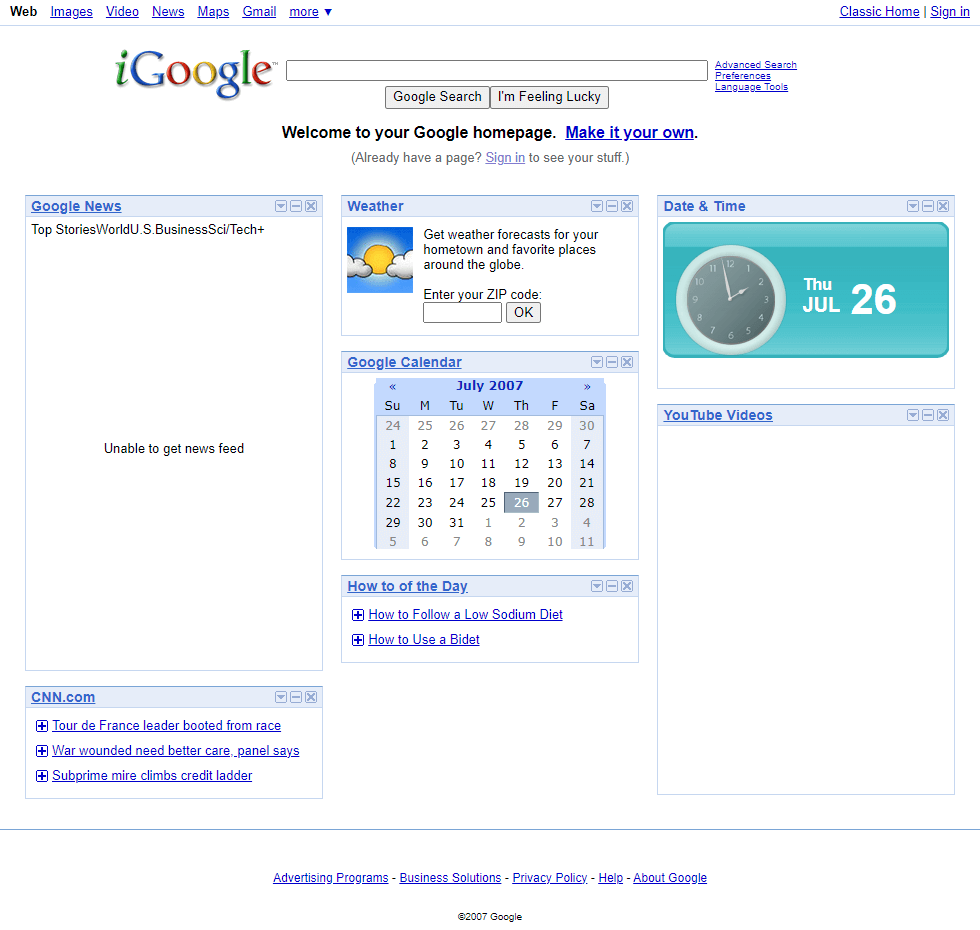The width and height of the screenshot is (980, 930).
Task: Open Classic Home link
Action: click(879, 12)
